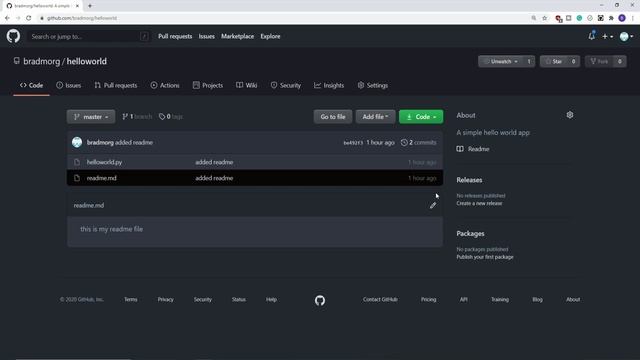Open Explore in the top navbar
640x360 pixels.
[x=270, y=36]
